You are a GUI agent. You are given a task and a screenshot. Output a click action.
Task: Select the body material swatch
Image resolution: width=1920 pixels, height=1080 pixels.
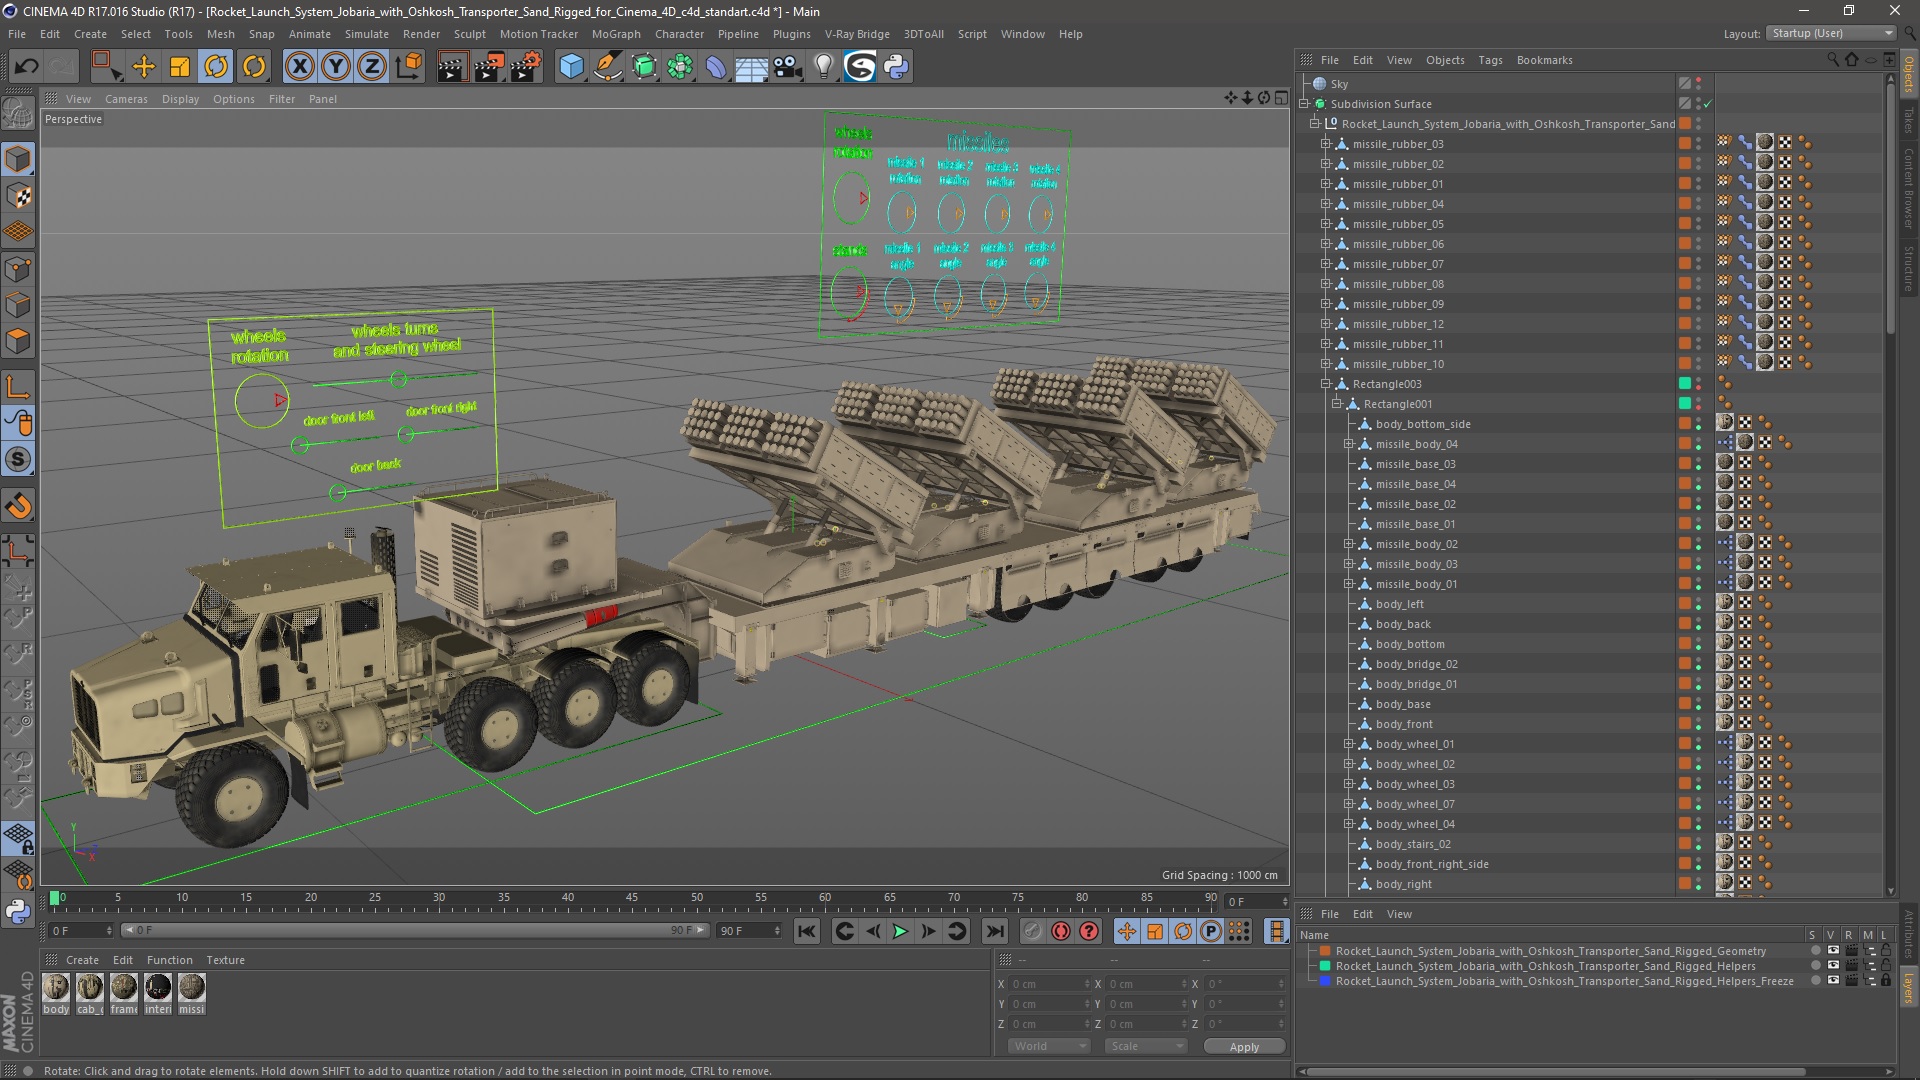pos(56,994)
